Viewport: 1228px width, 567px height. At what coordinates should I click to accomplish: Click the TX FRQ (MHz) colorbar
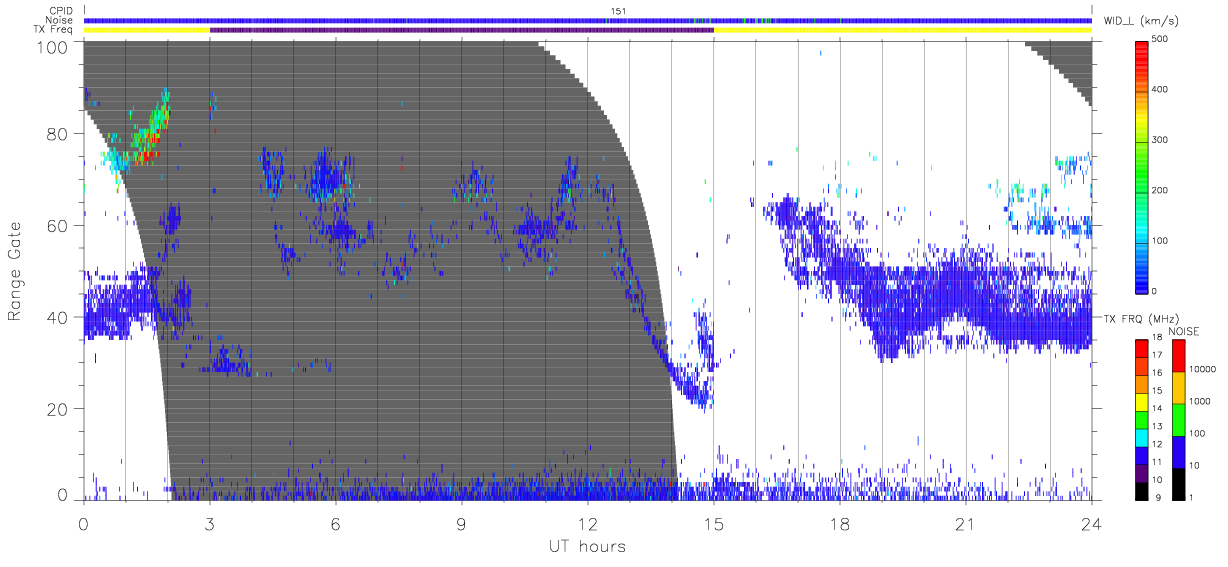pos(1141,418)
